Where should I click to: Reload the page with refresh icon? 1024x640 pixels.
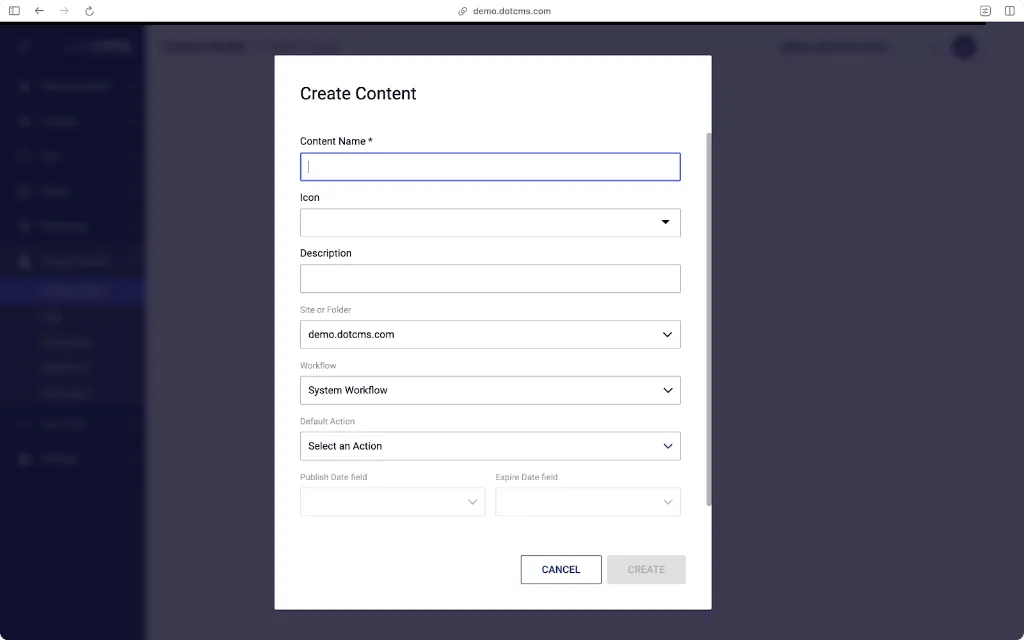click(89, 11)
